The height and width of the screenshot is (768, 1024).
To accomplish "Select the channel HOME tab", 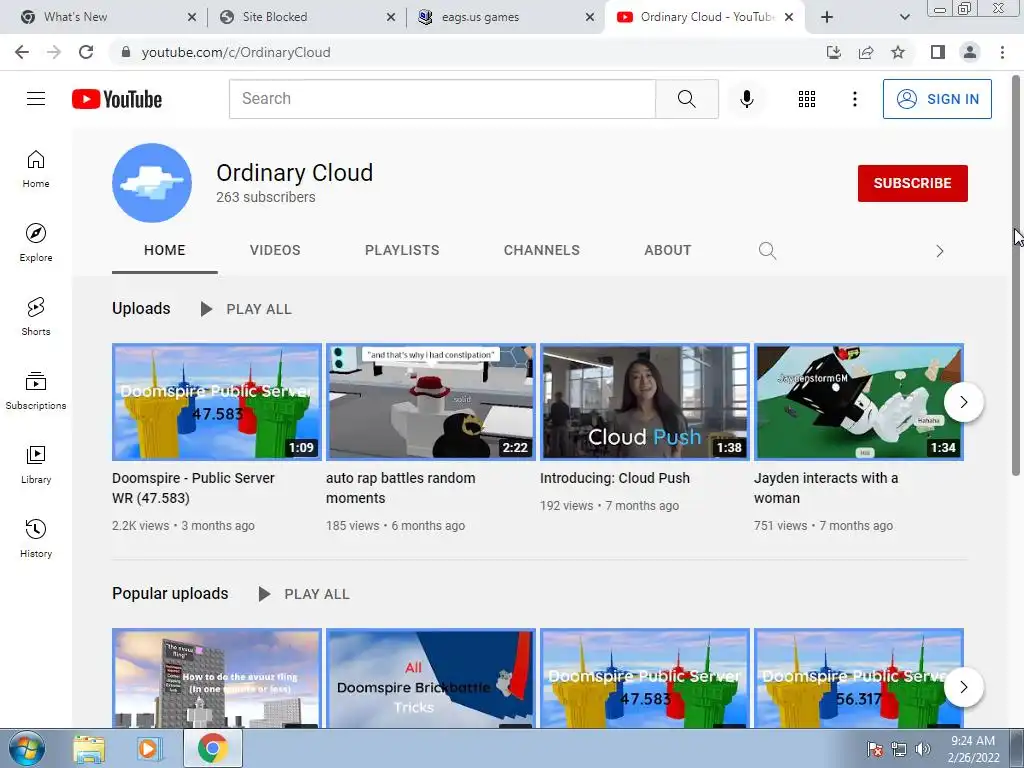I will (x=165, y=250).
